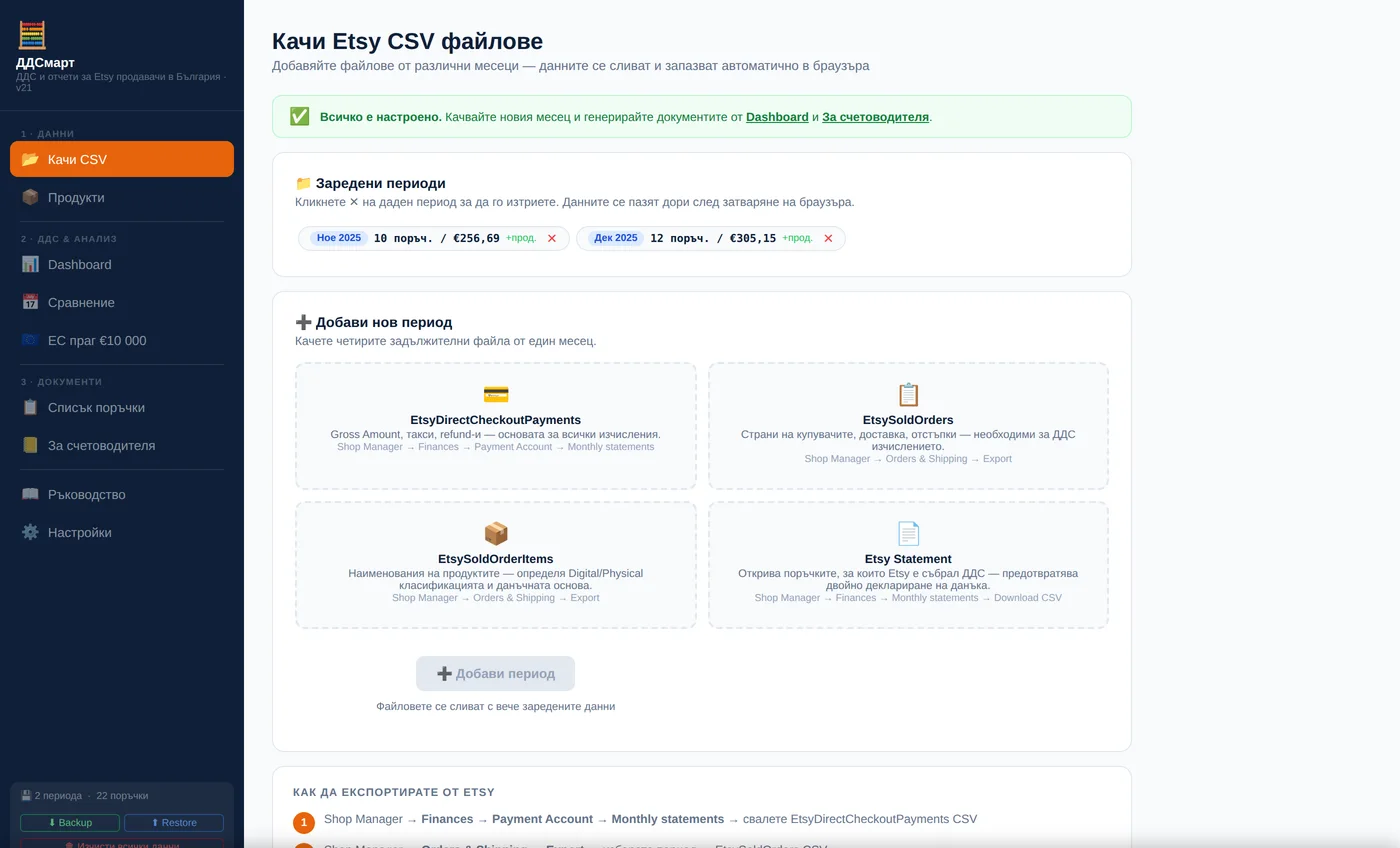Screen dimensions: 1400x848
Task: Click the Backup button
Action: [70, 822]
